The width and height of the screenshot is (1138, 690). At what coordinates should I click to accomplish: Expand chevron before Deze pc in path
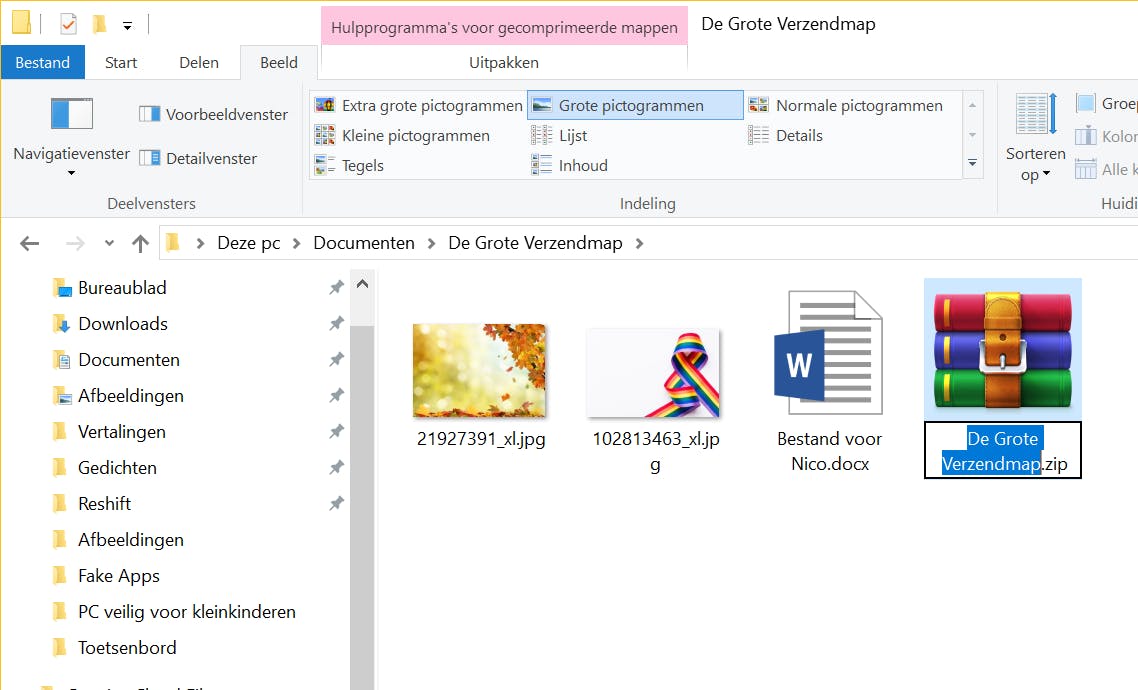200,243
